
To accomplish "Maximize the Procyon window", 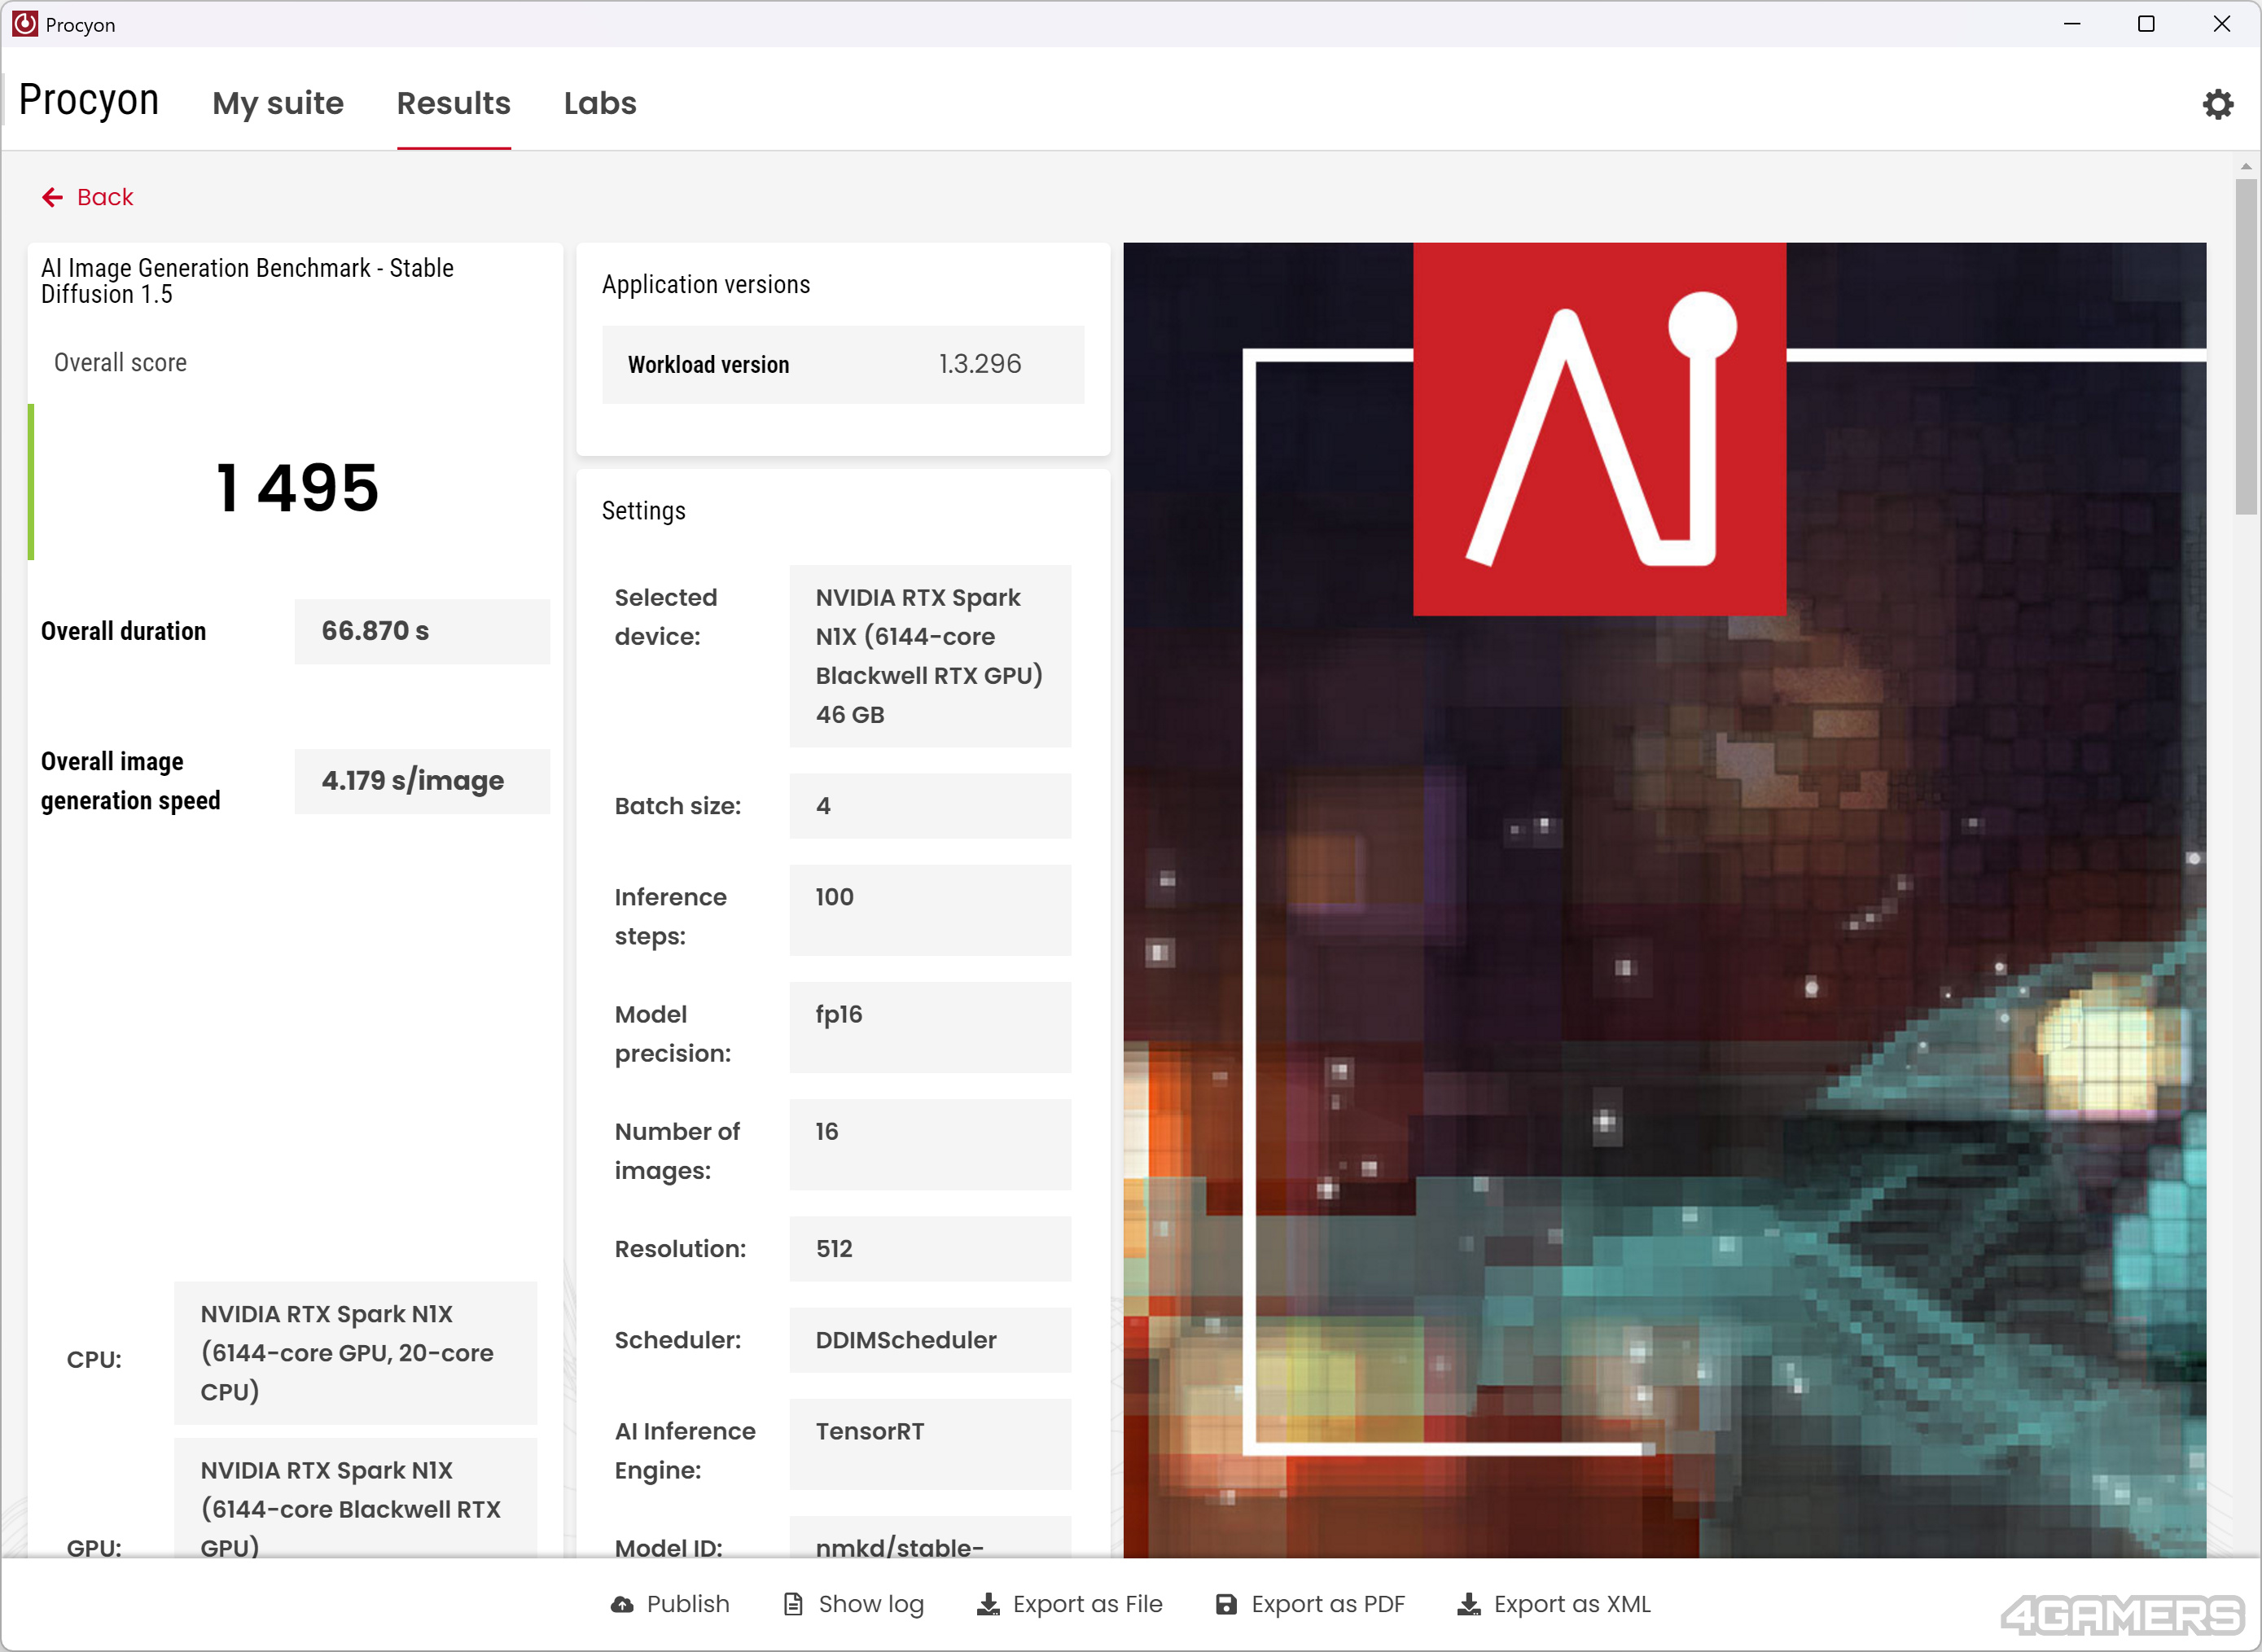I will point(2146,24).
